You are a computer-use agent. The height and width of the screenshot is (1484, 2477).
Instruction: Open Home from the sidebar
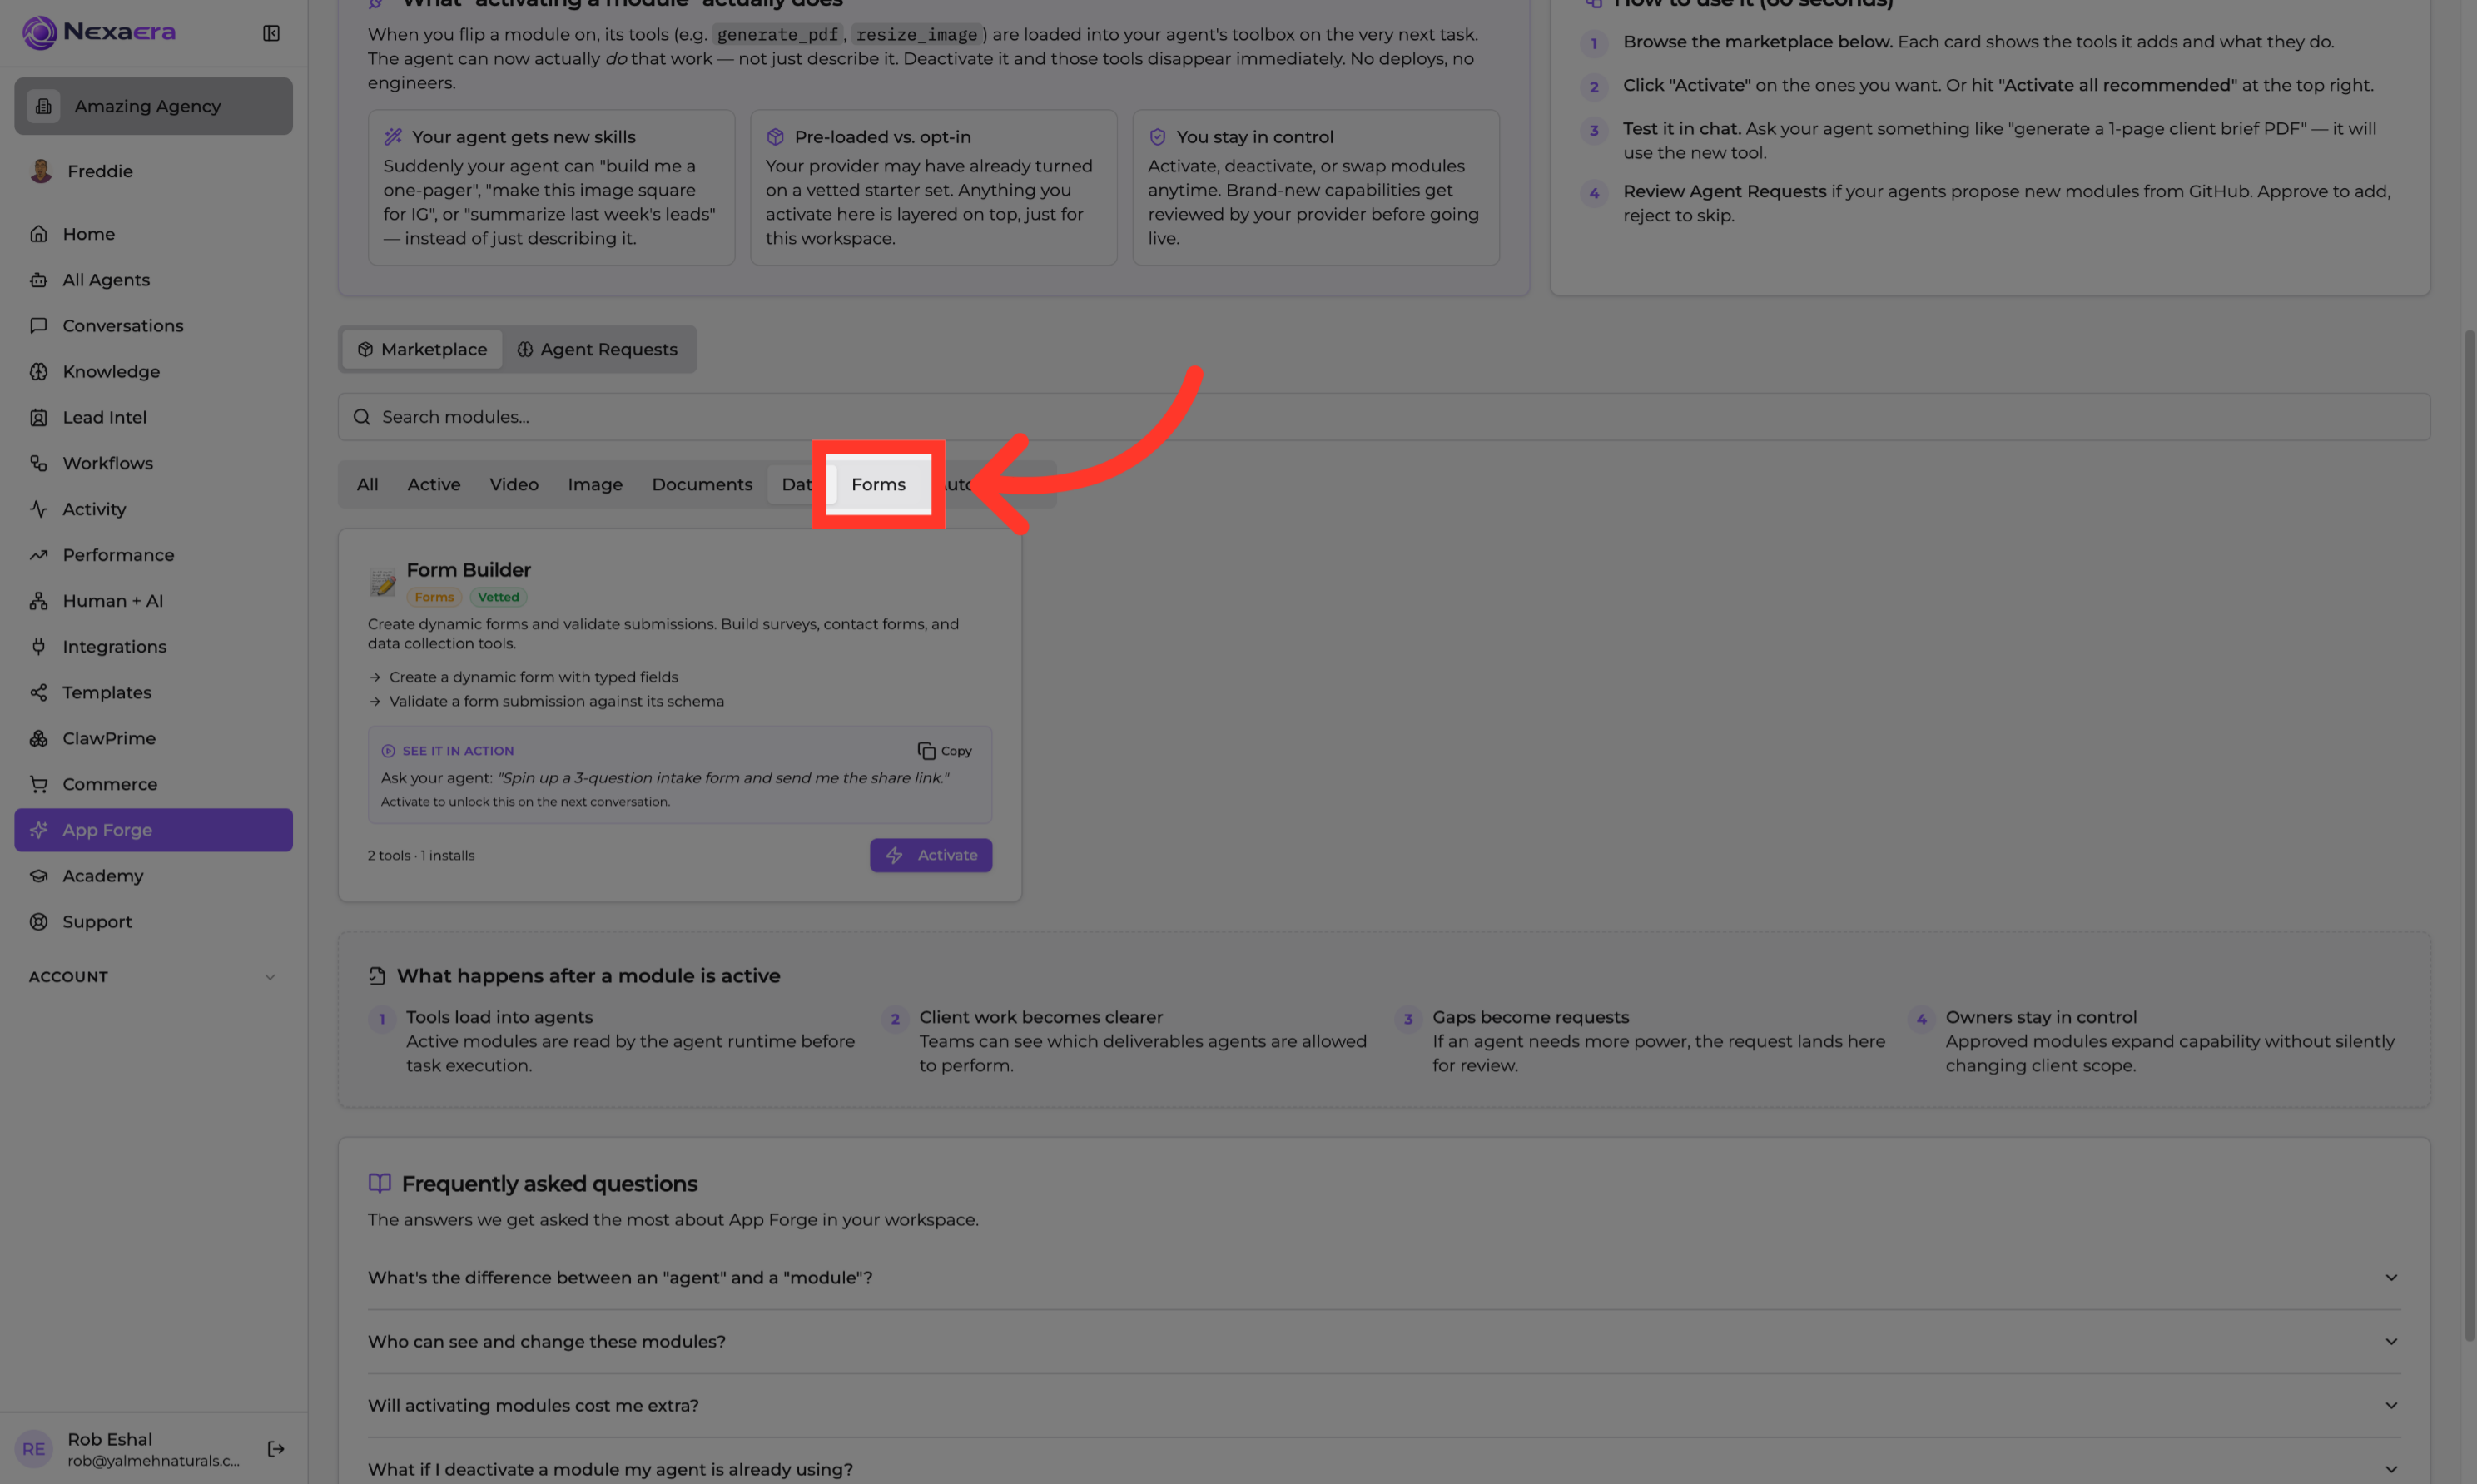[x=153, y=234]
